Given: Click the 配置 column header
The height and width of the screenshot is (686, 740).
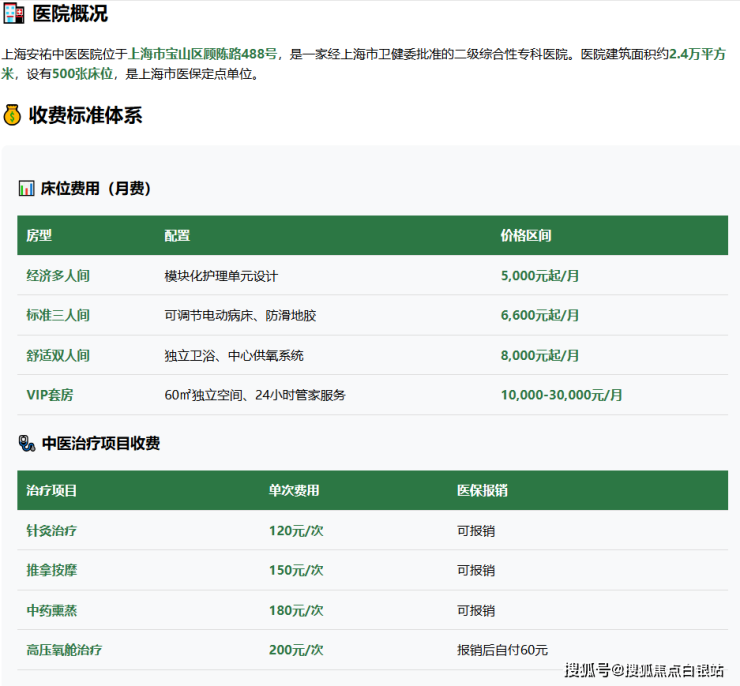Looking at the screenshot, I should pos(177,236).
